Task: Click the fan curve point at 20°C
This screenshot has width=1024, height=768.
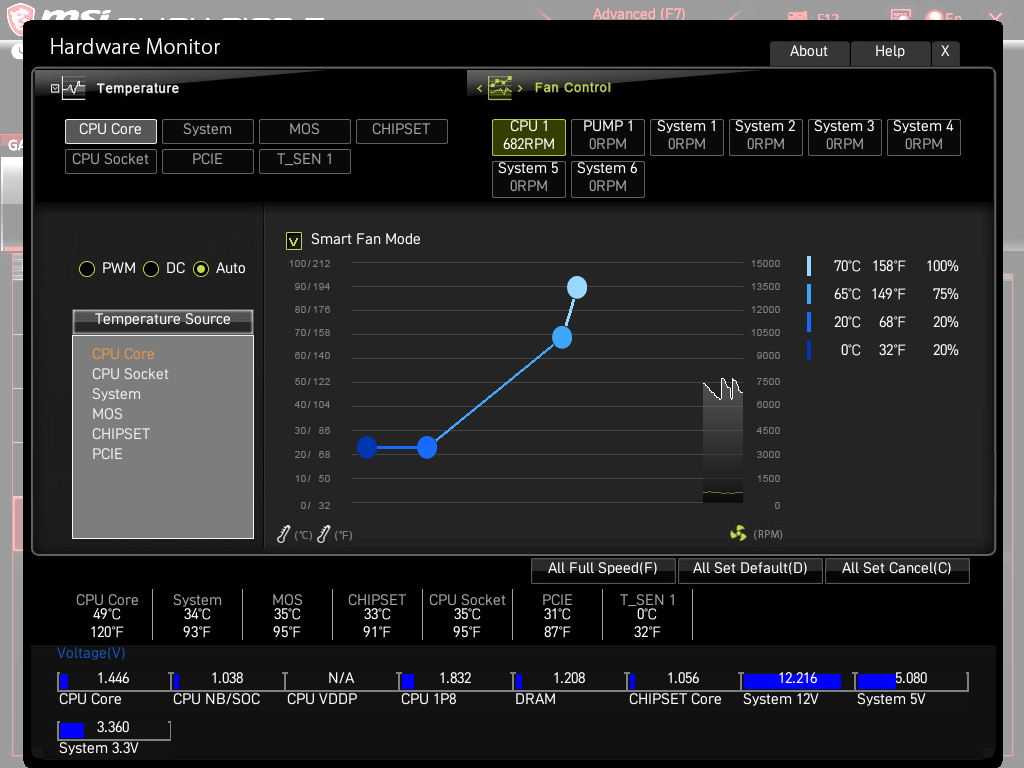Action: tap(426, 447)
